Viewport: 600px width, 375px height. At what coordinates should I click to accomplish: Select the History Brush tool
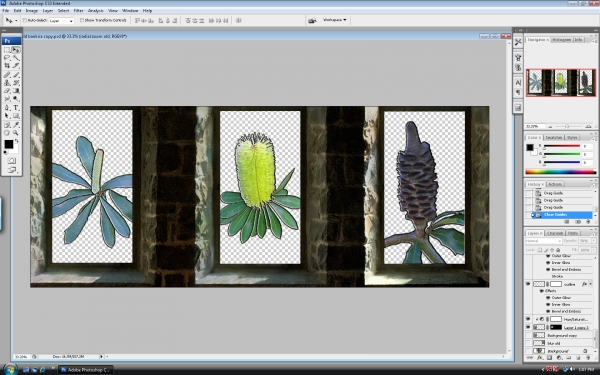[16, 83]
